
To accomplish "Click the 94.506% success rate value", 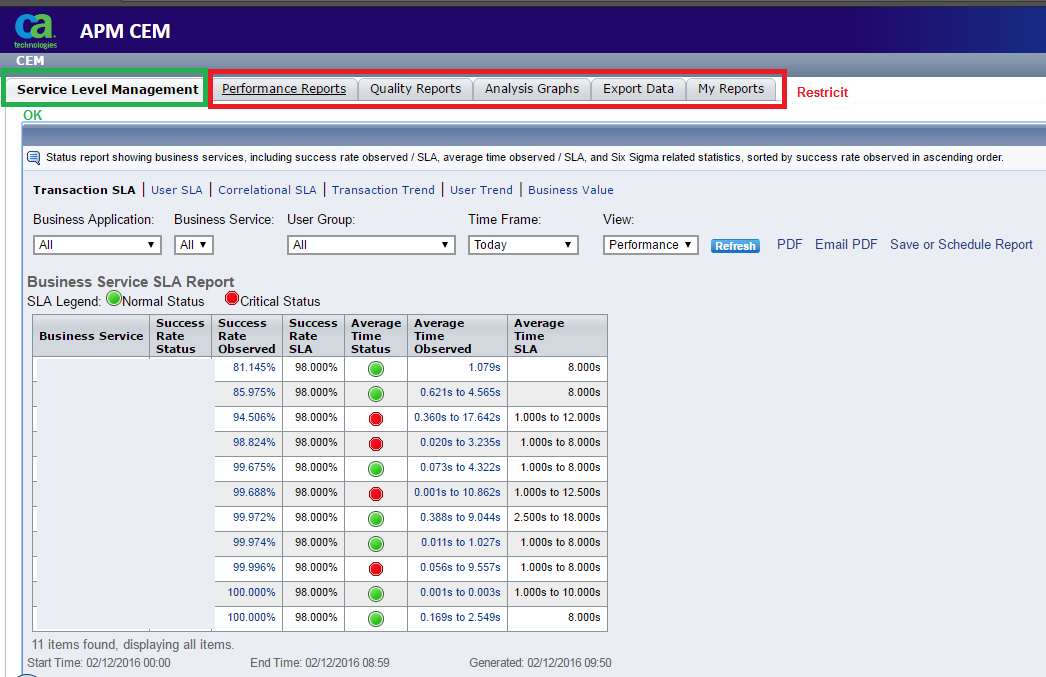I will pyautogui.click(x=254, y=418).
